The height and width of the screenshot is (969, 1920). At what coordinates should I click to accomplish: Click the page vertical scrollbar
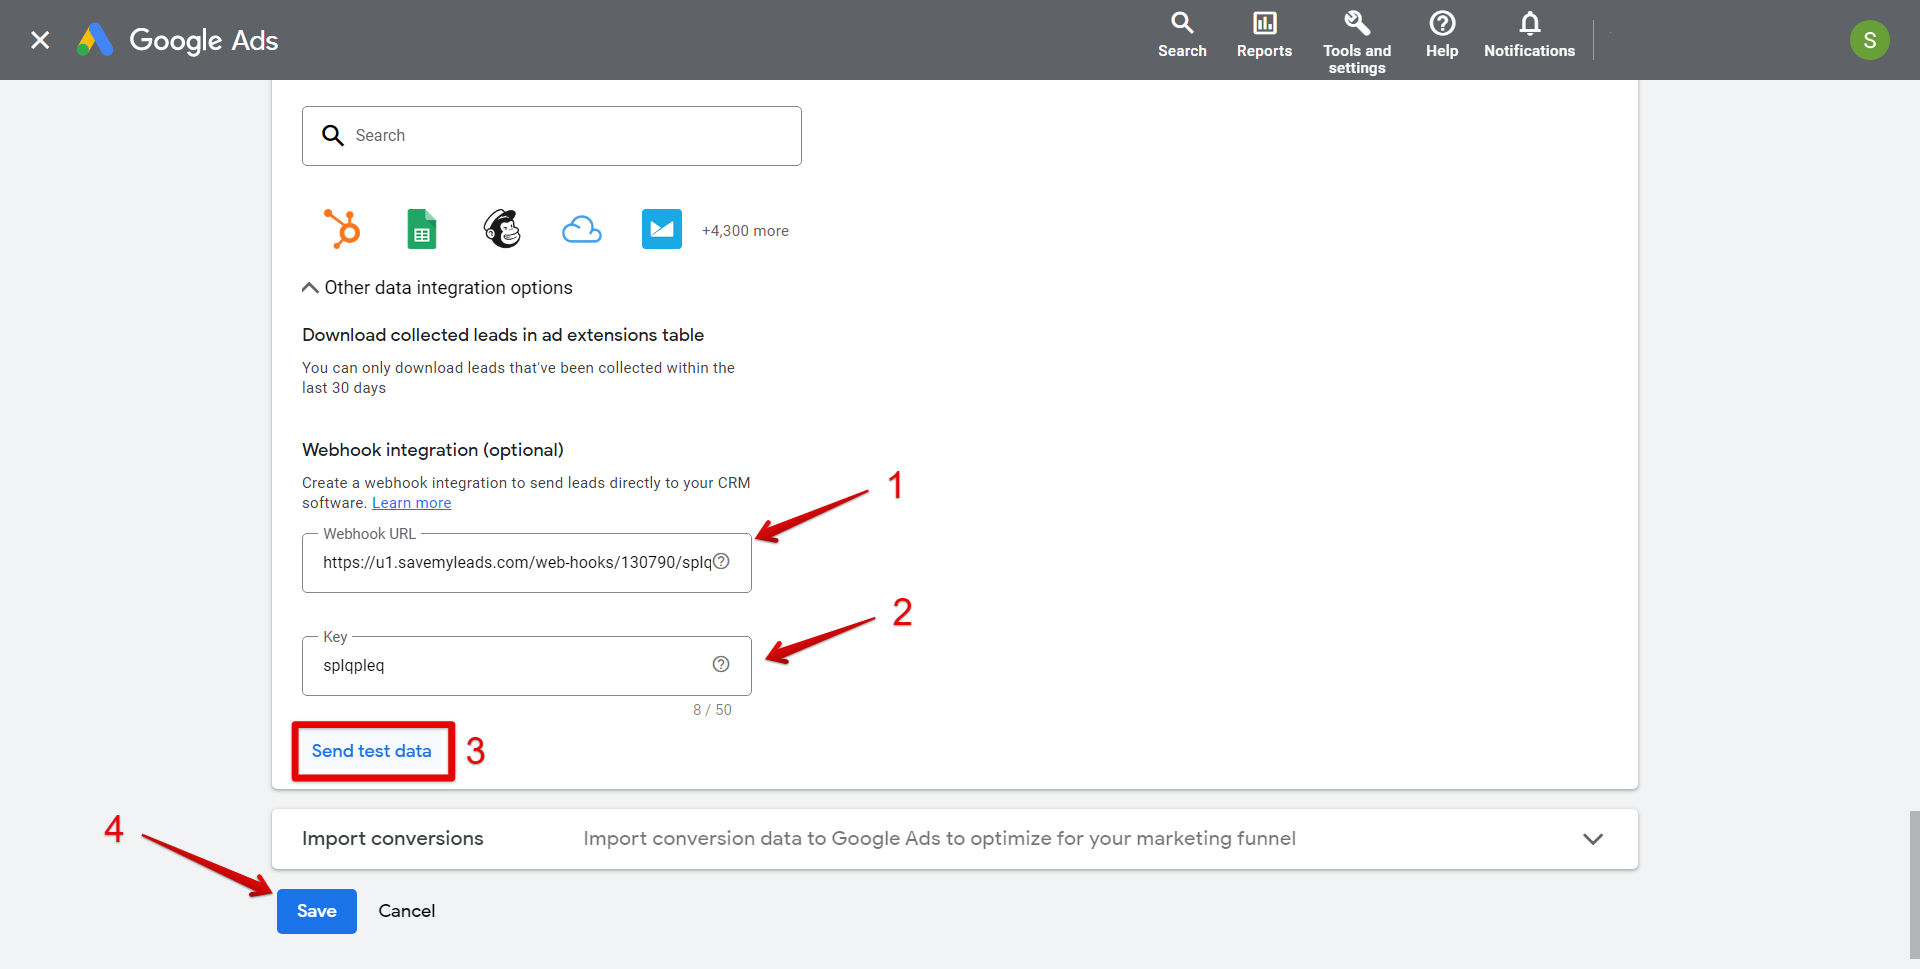(x=1914, y=885)
